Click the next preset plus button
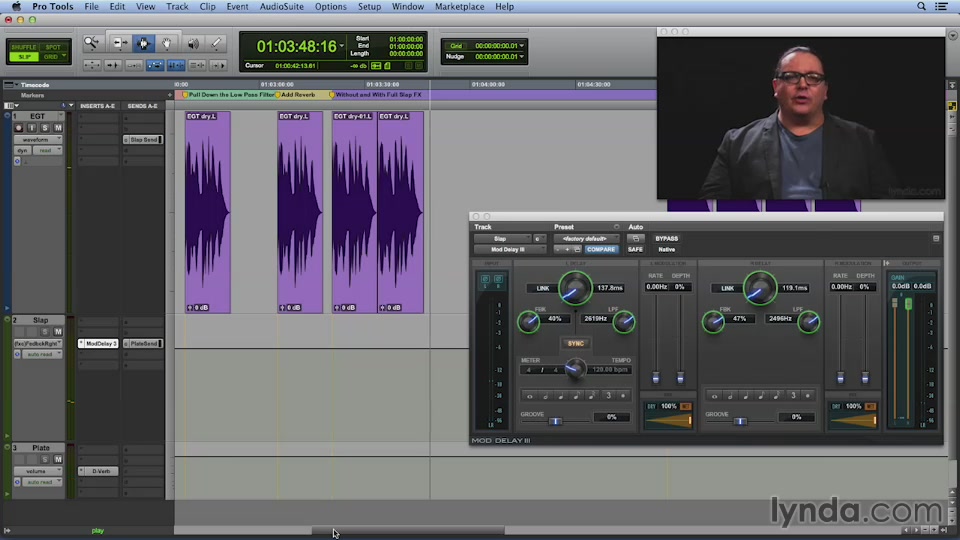The width and height of the screenshot is (960, 540). tap(567, 250)
